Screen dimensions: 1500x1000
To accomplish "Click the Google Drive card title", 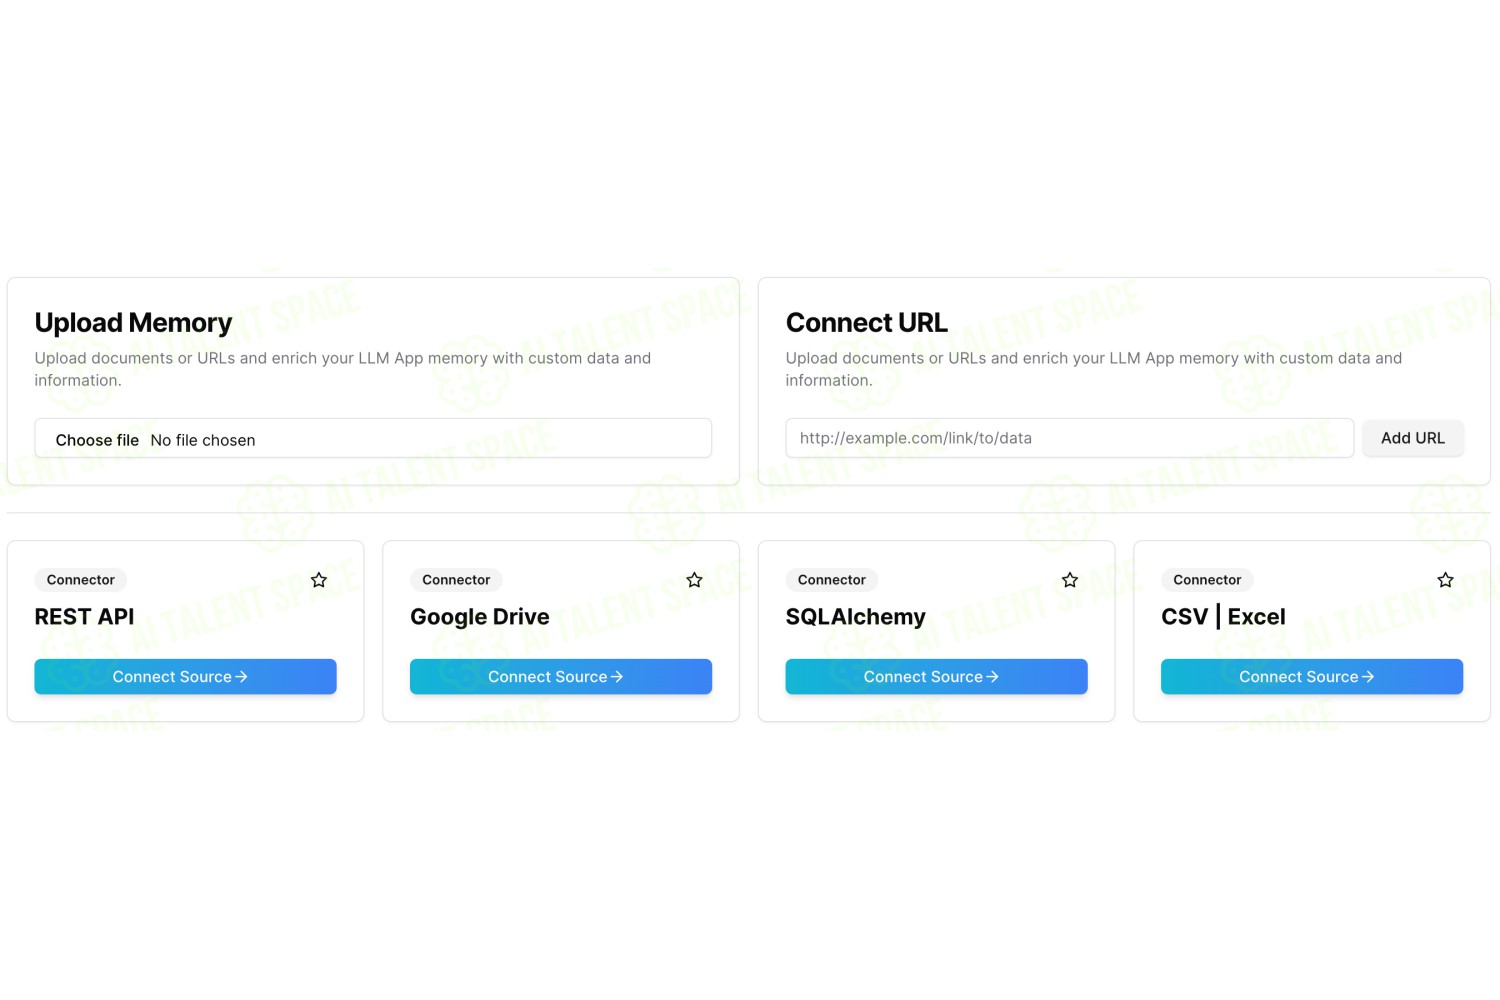I will [480, 617].
